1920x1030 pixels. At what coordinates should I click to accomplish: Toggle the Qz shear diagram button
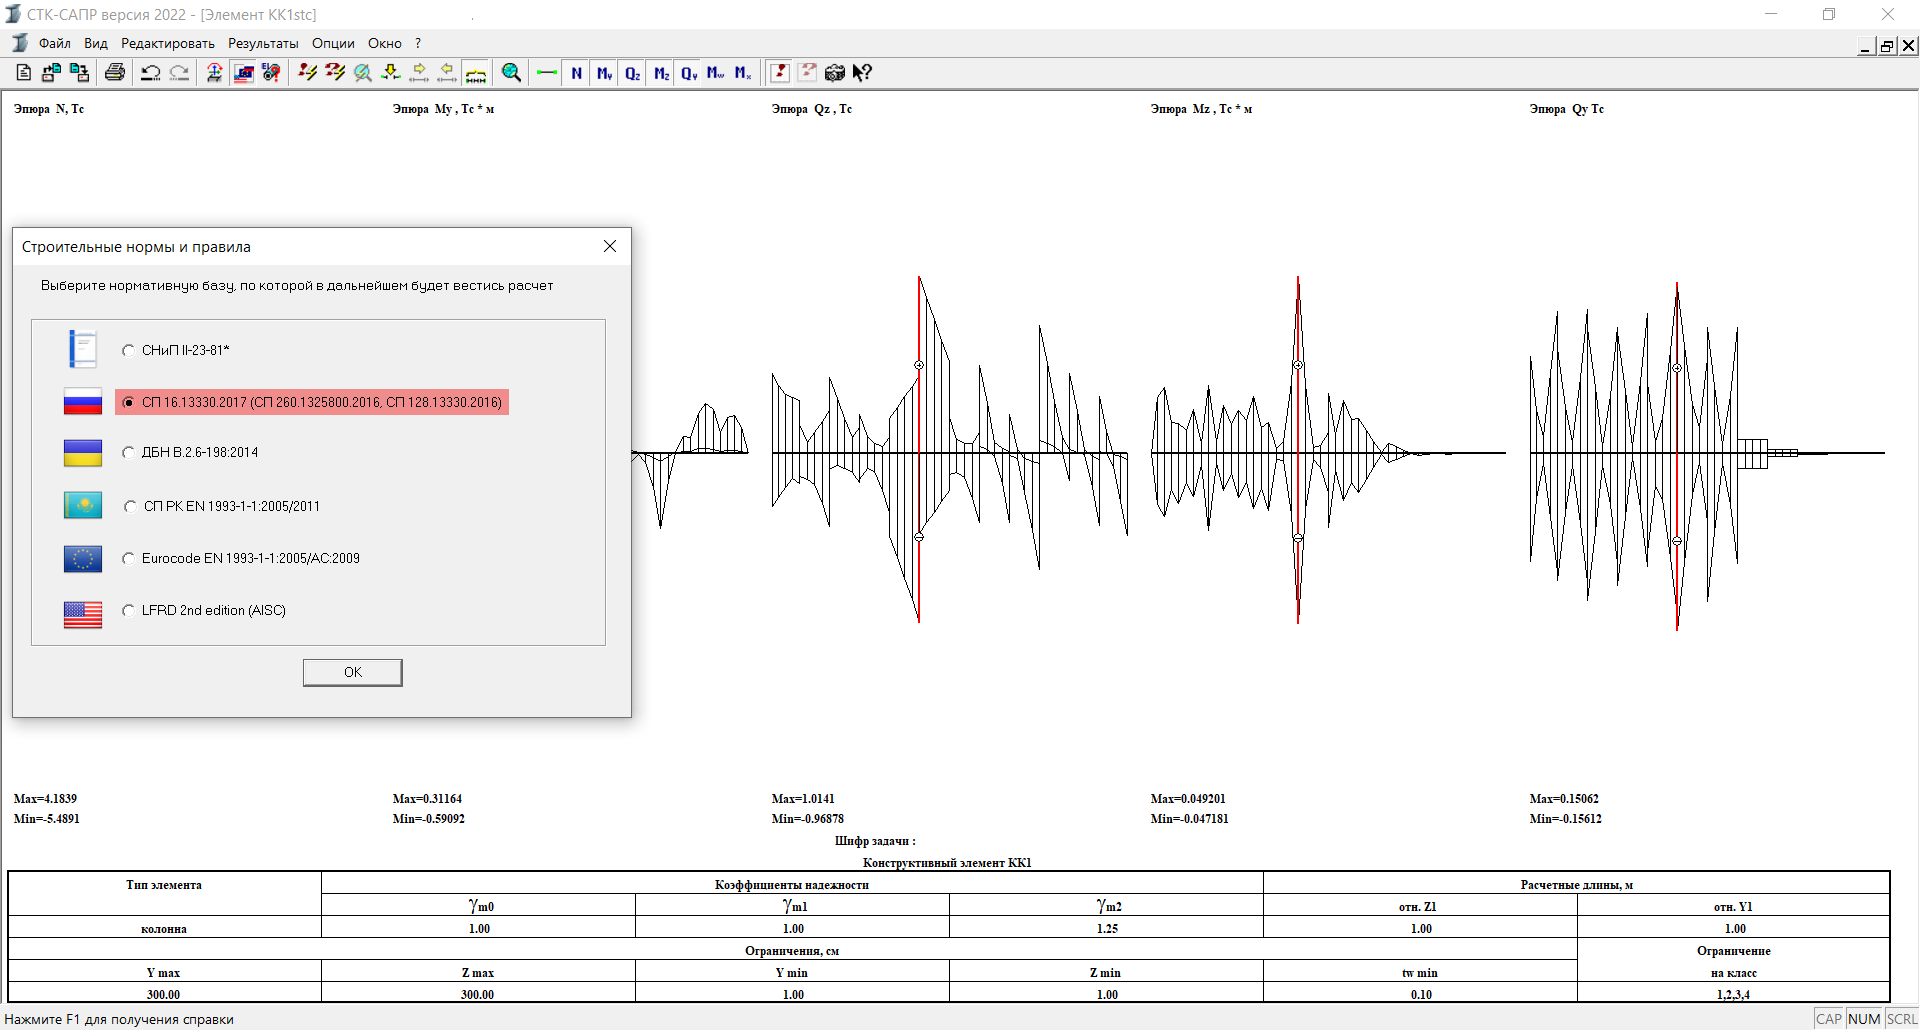point(632,73)
